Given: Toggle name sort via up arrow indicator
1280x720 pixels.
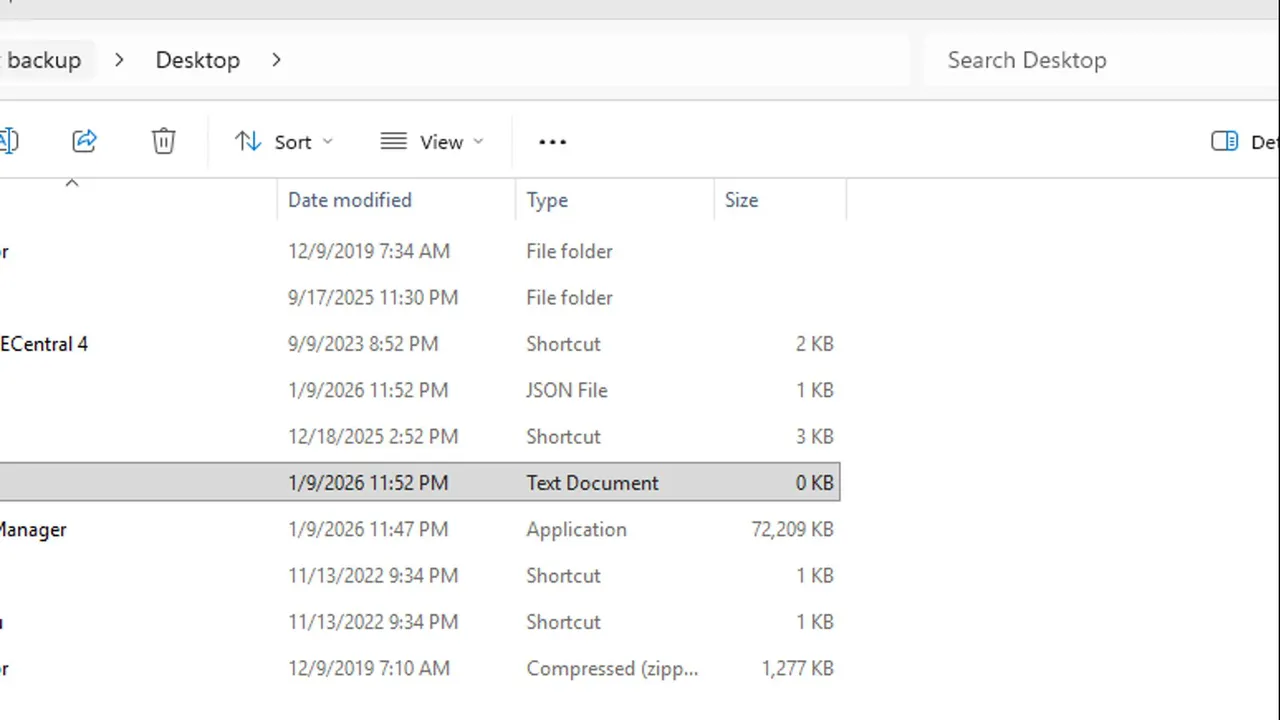Looking at the screenshot, I should tap(72, 184).
